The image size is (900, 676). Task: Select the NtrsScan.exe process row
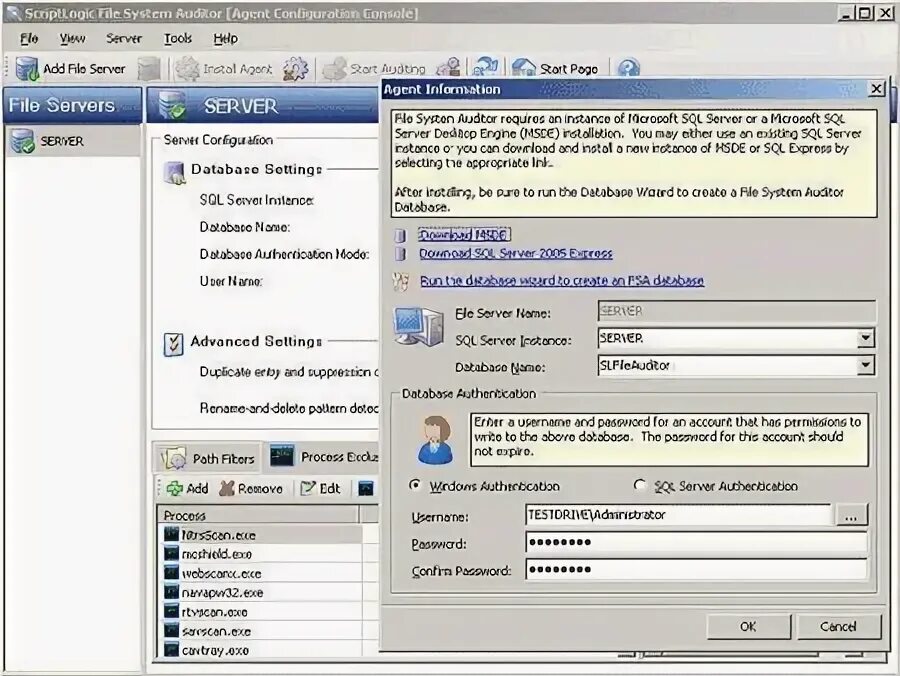[x=261, y=535]
